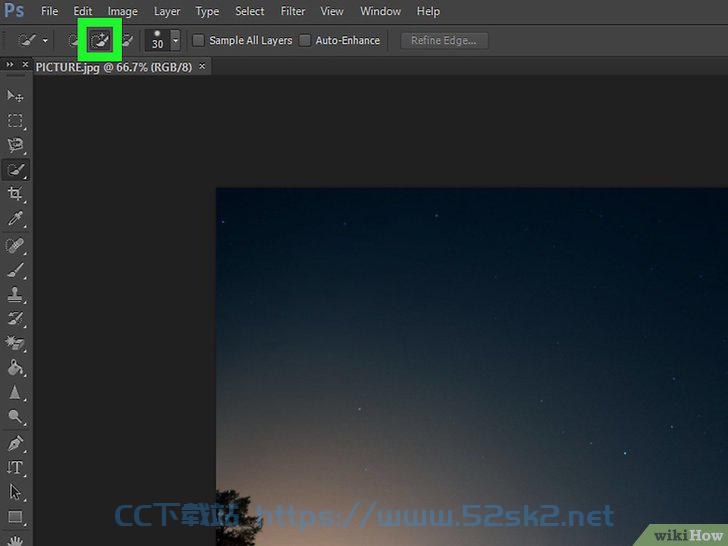Click the Photoshop Ps logo

point(14,10)
